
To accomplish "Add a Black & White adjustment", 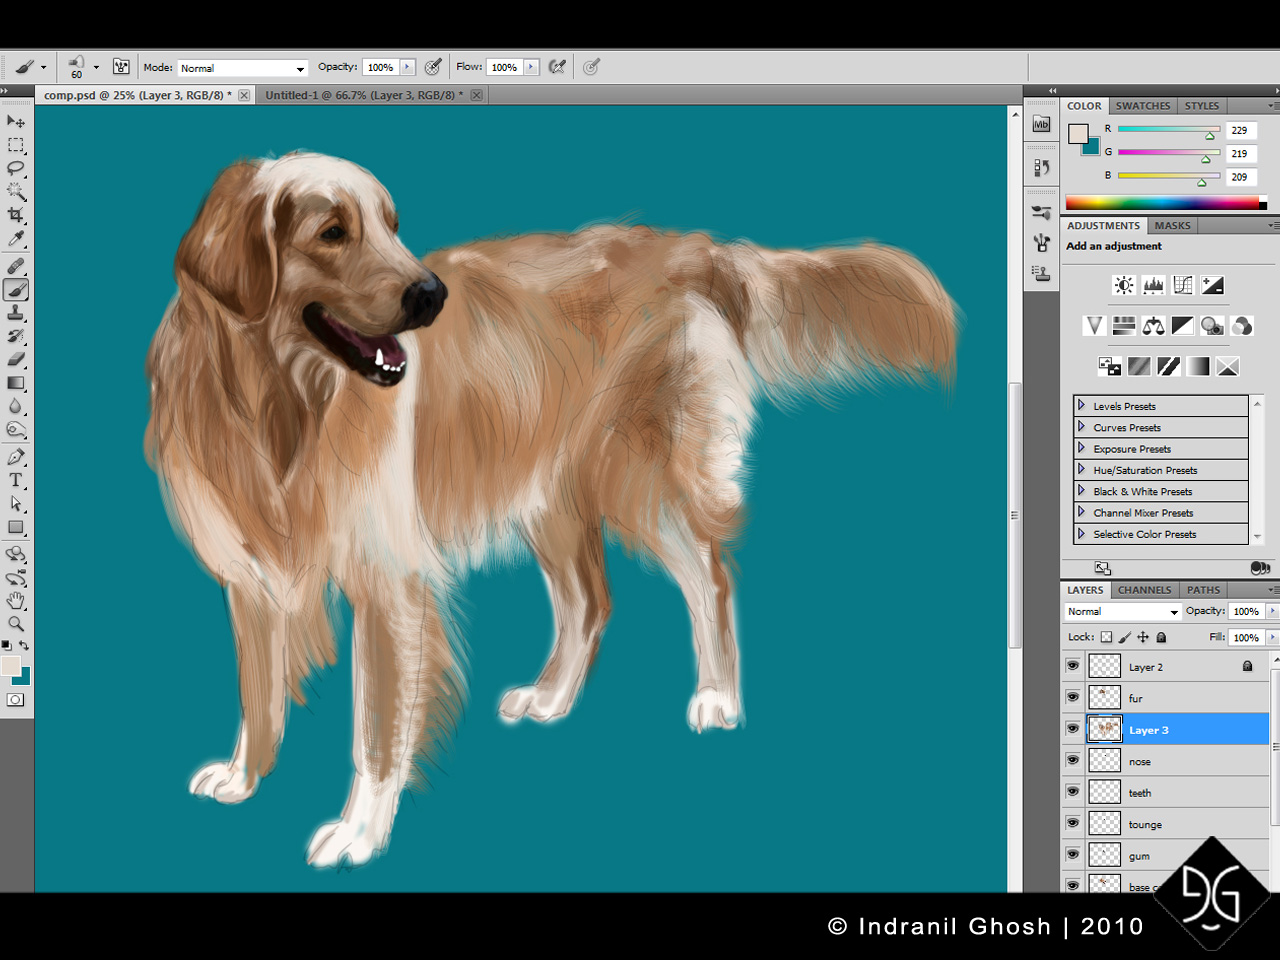I will pyautogui.click(x=1182, y=325).
